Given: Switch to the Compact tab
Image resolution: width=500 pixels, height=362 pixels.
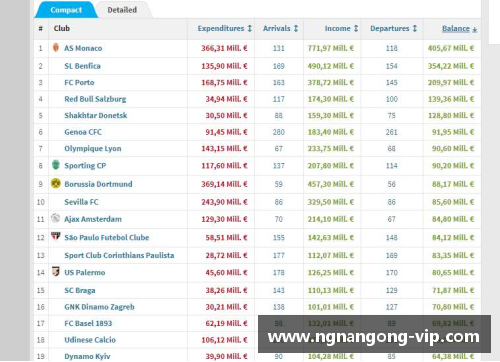Looking at the screenshot, I should click(66, 10).
